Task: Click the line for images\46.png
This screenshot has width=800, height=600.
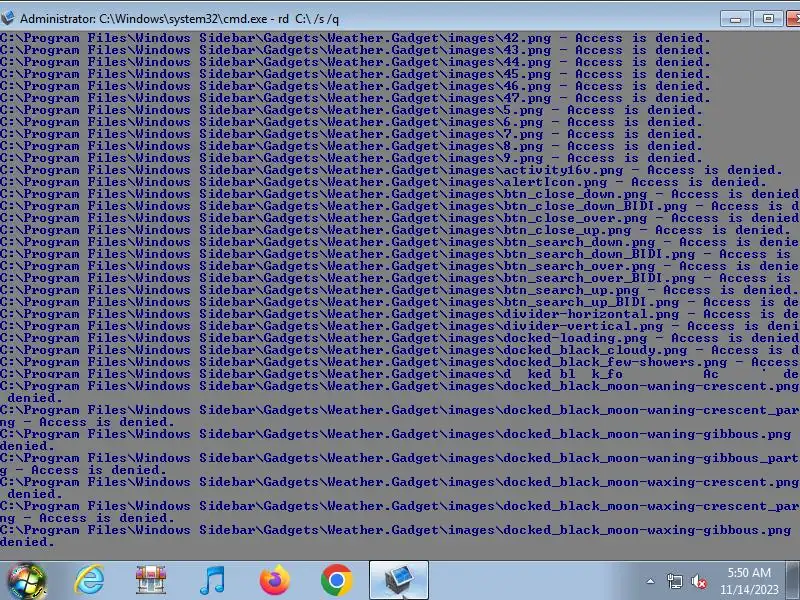Action: 355,86
